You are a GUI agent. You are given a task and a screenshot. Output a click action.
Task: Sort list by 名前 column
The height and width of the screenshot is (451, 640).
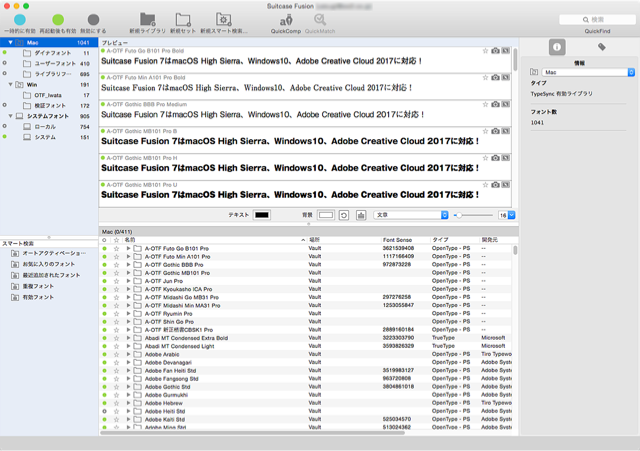[x=215, y=240]
